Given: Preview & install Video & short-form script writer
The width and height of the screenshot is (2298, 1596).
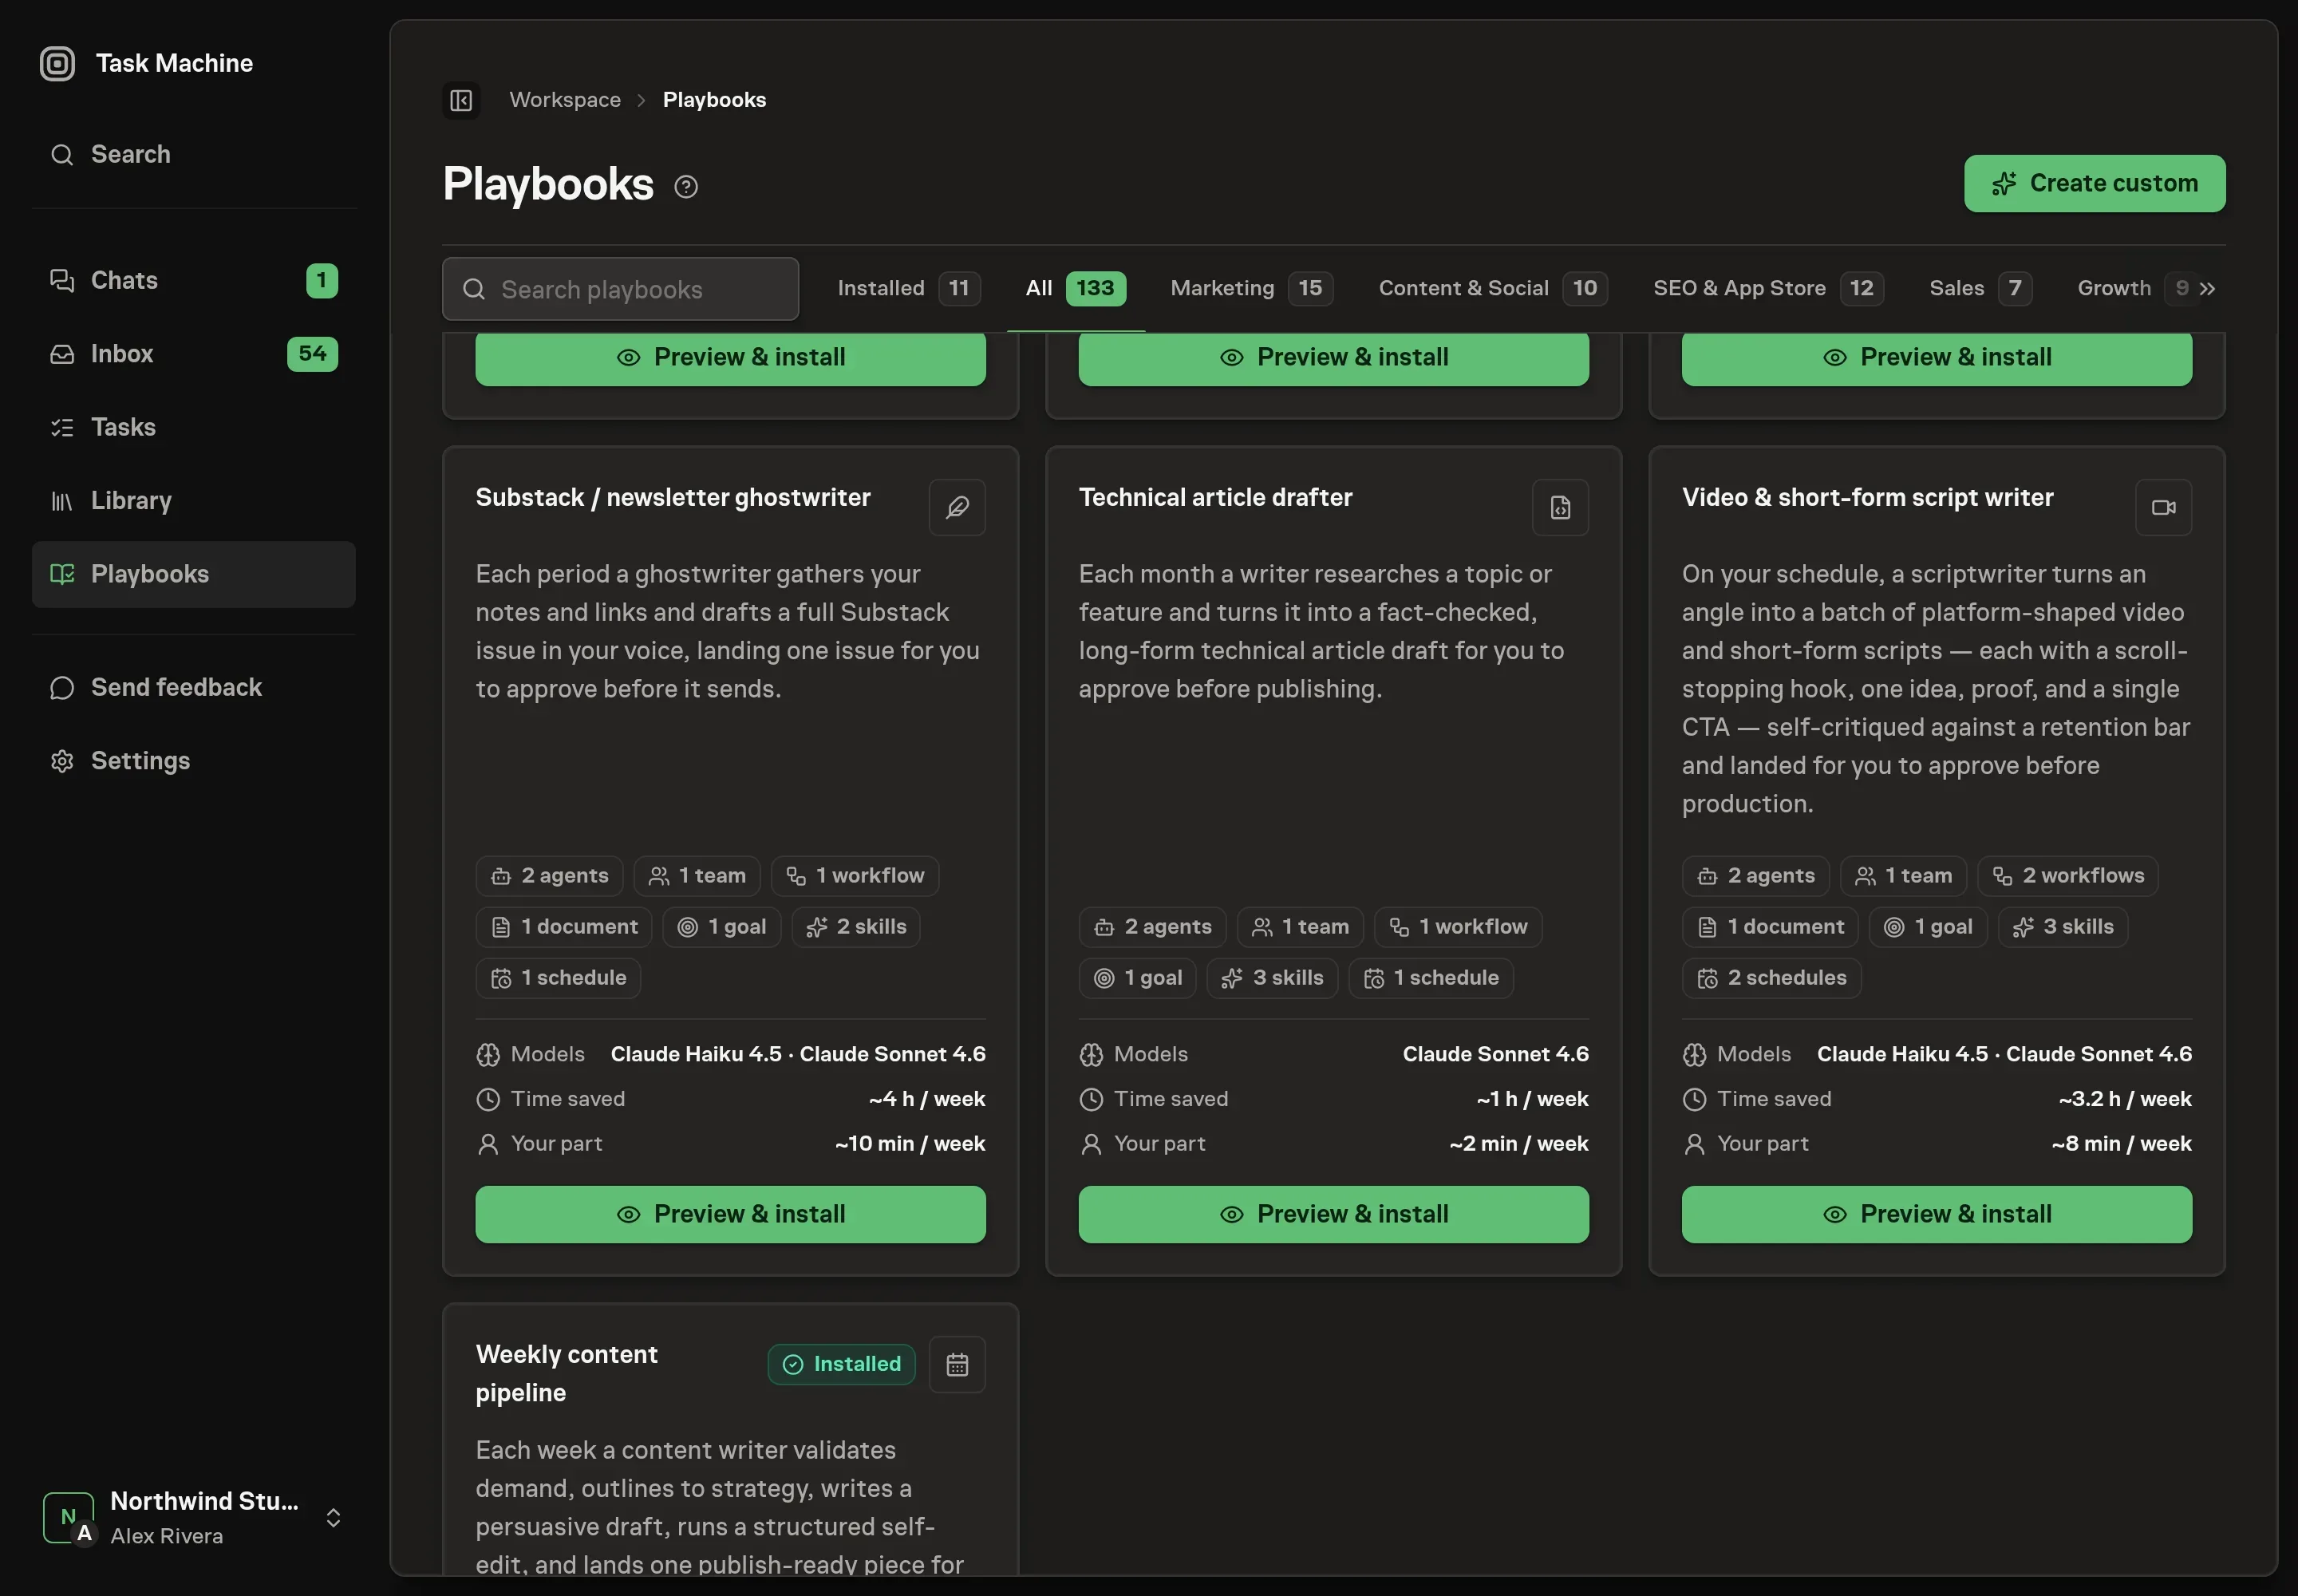Looking at the screenshot, I should tap(1936, 1214).
